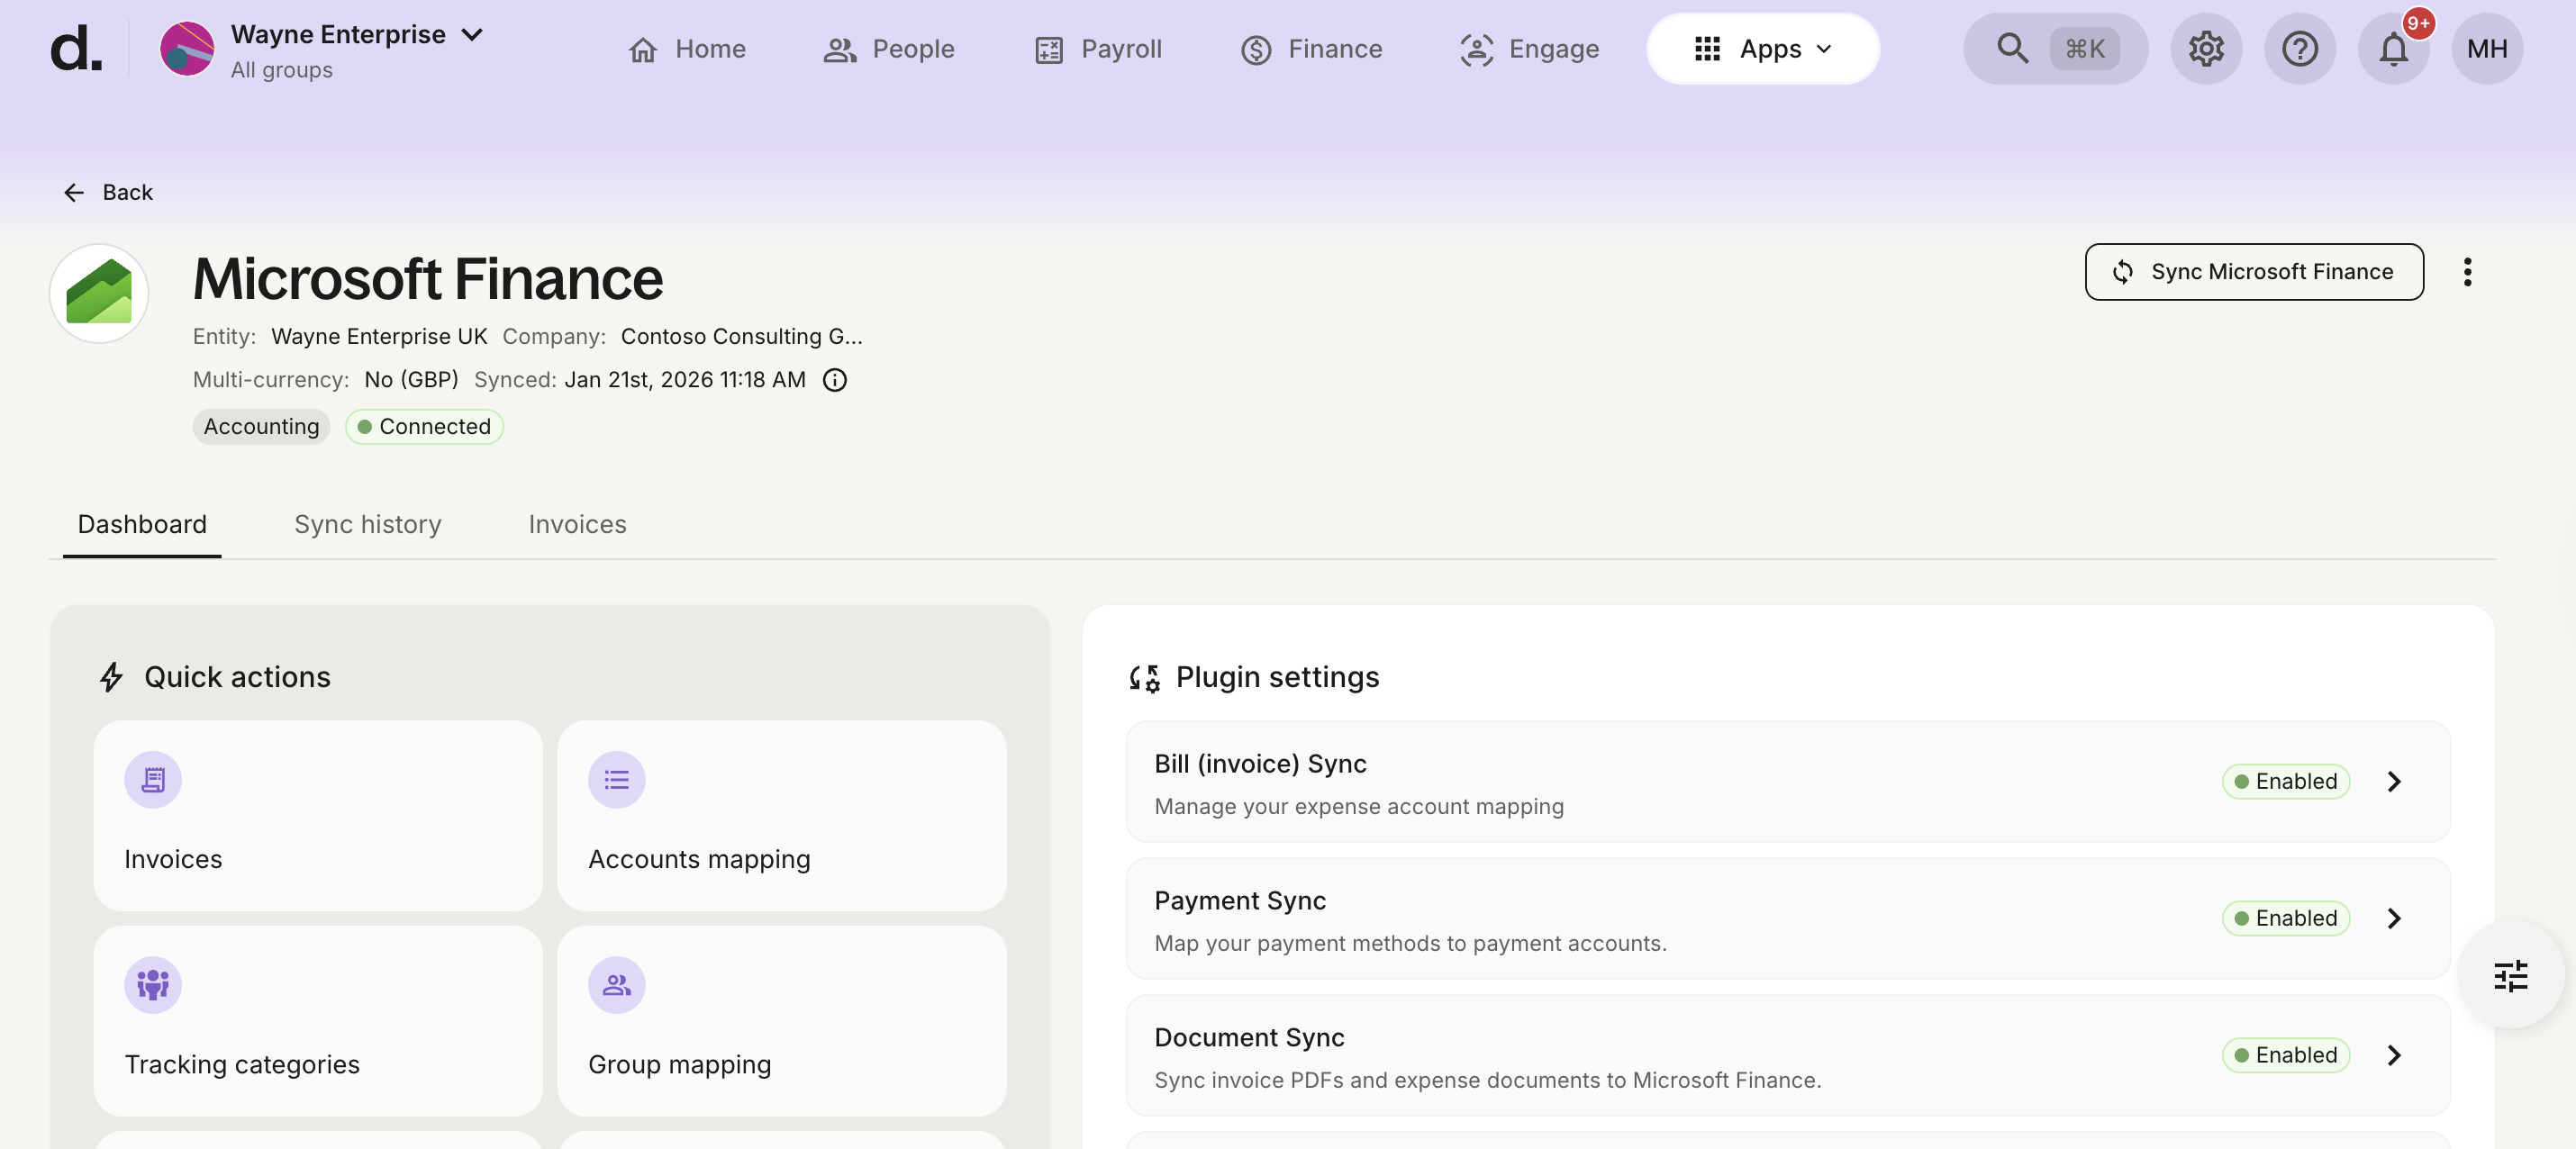
Task: Expand the Bill (invoice) Sync settings chevron
Action: click(2393, 781)
